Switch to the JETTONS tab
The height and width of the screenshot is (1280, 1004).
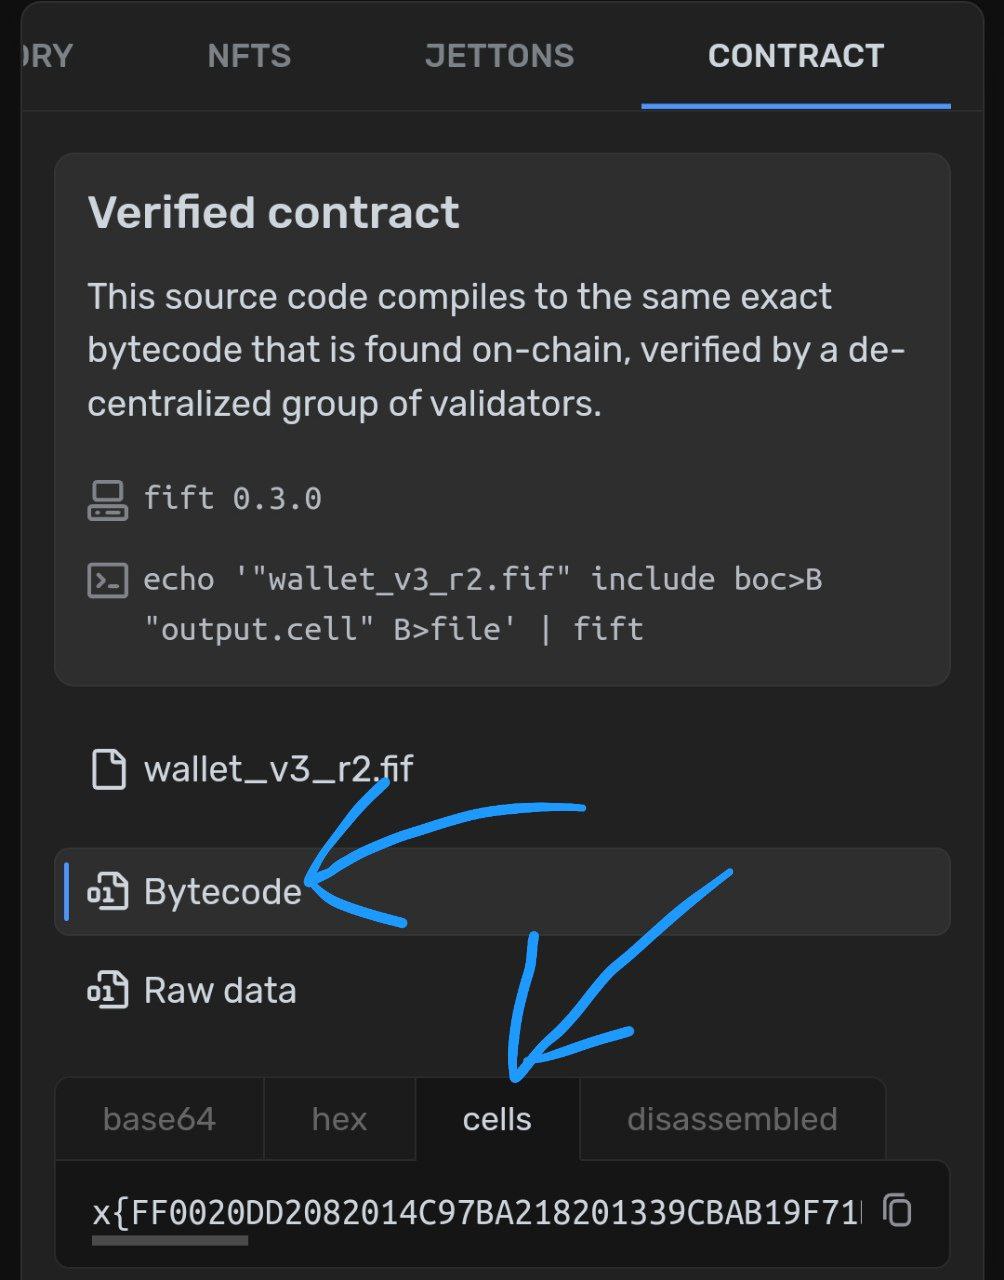coord(499,56)
